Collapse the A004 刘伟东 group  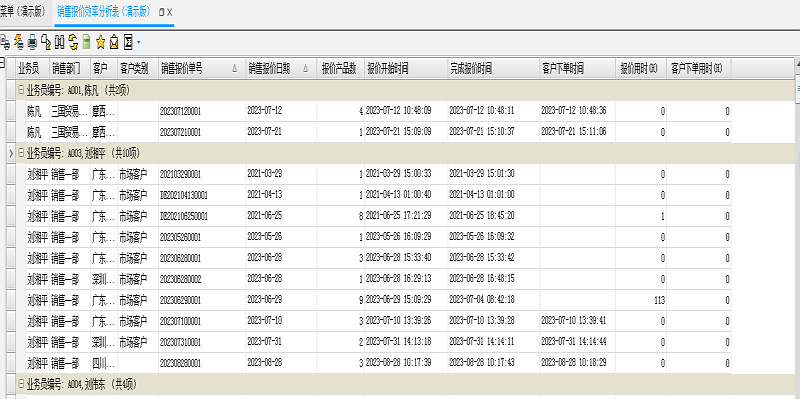21,384
